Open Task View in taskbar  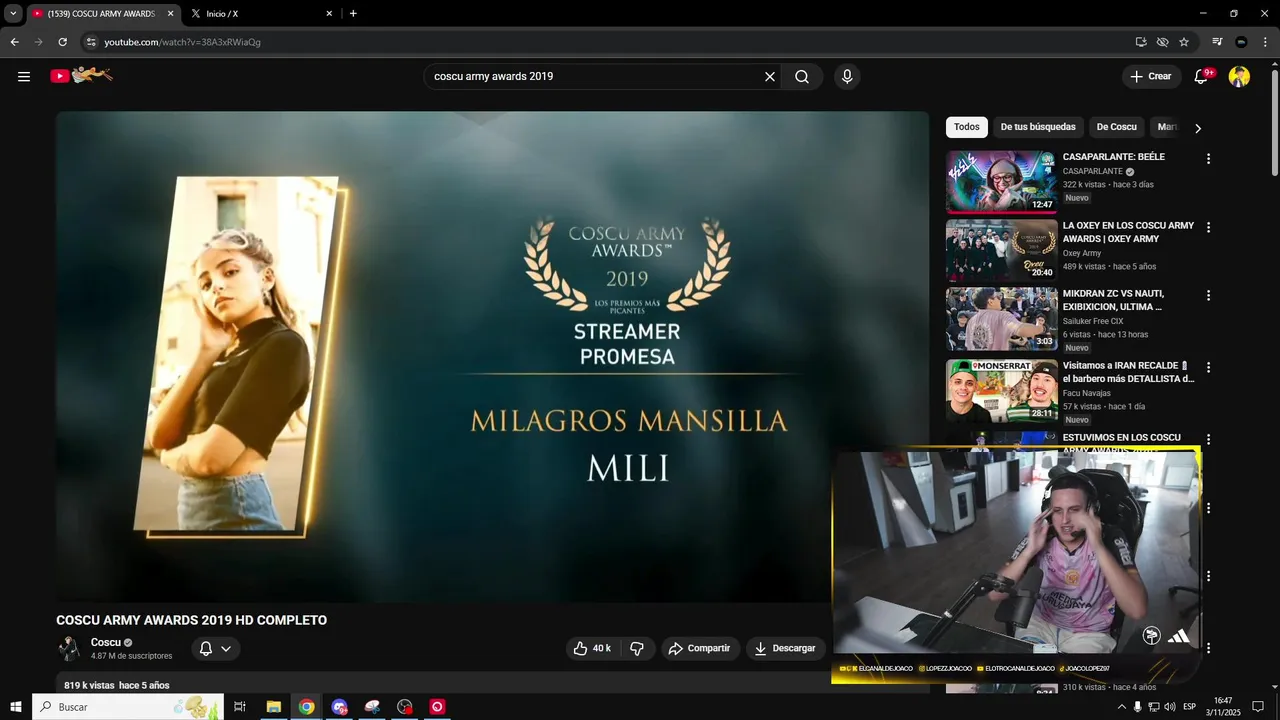coord(240,707)
